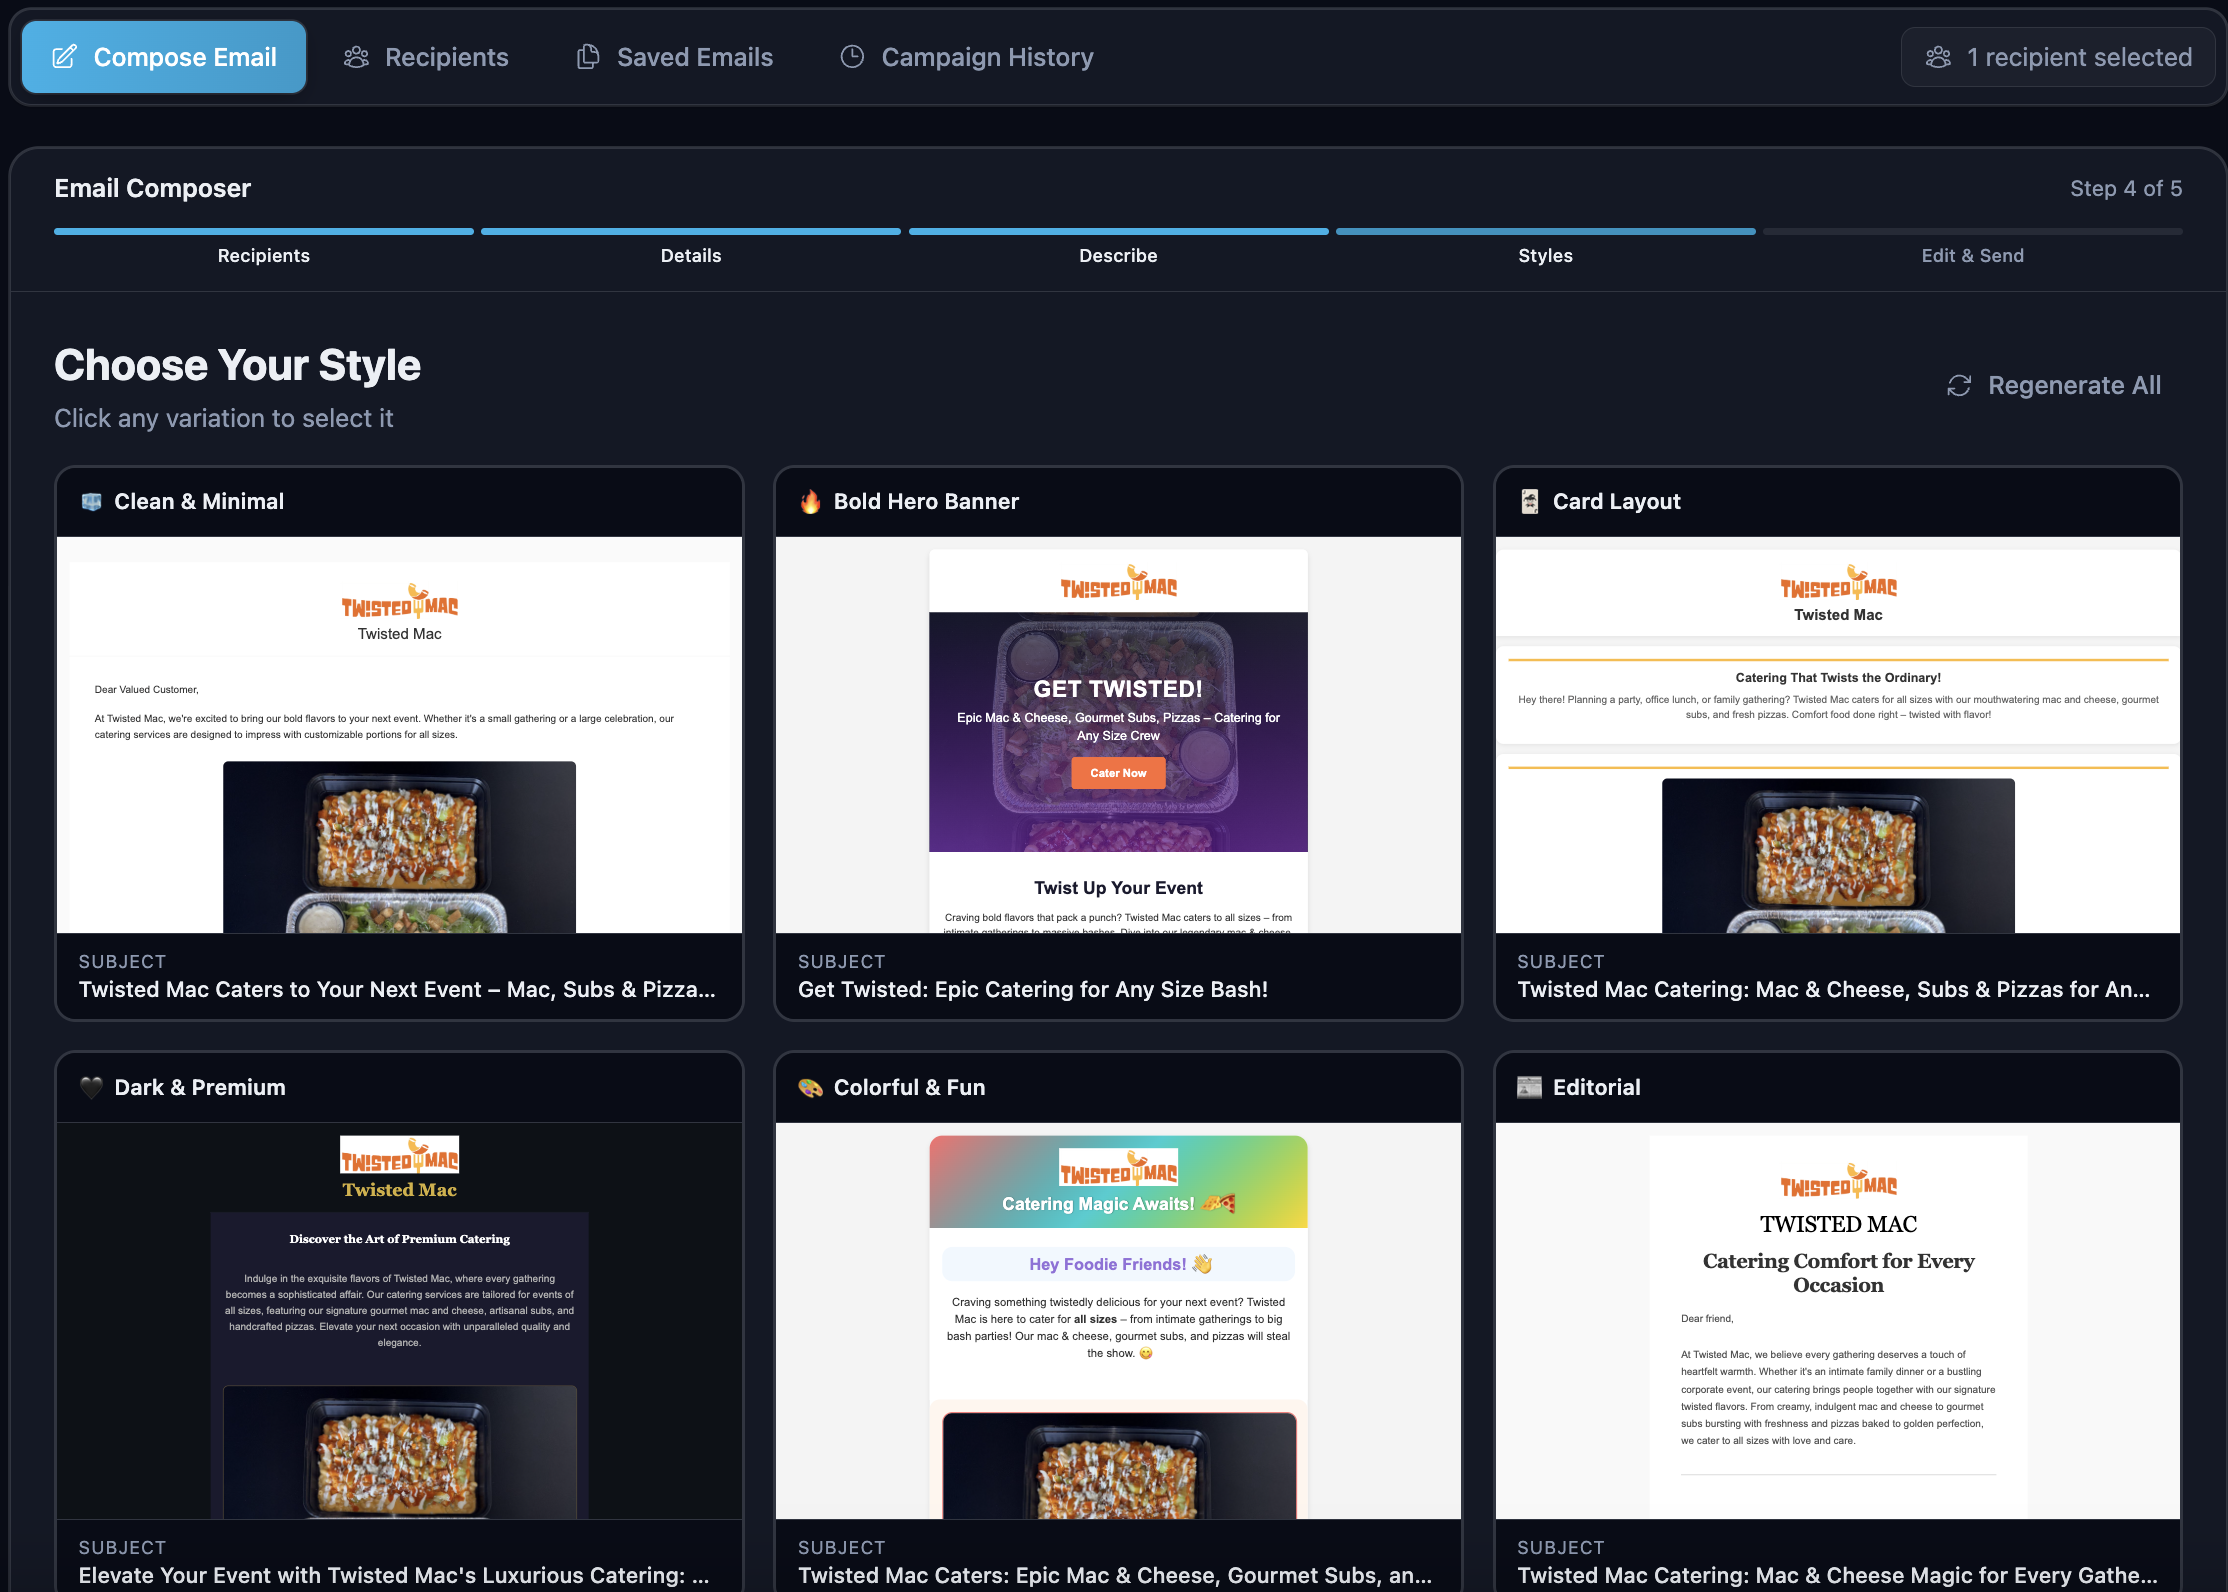Viewport: 2228px width, 1592px height.
Task: Select the Clean & Minimal food photo thumbnail
Action: click(x=399, y=847)
